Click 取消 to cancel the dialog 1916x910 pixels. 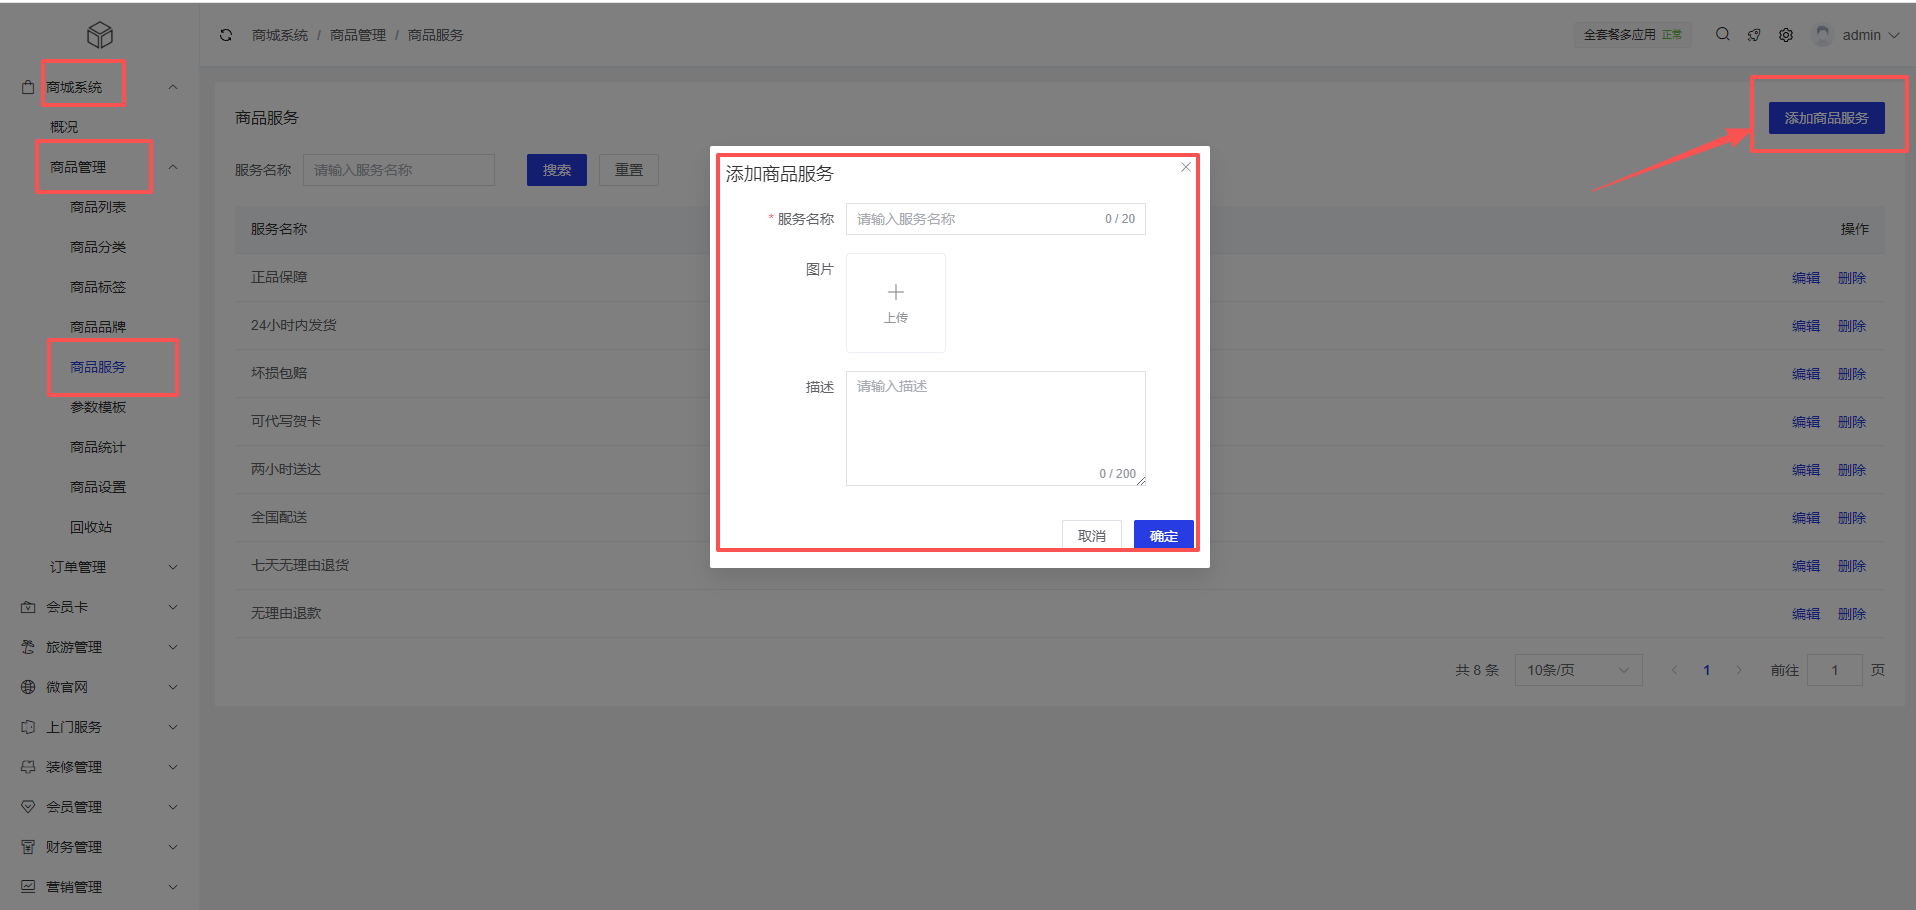pyautogui.click(x=1091, y=536)
